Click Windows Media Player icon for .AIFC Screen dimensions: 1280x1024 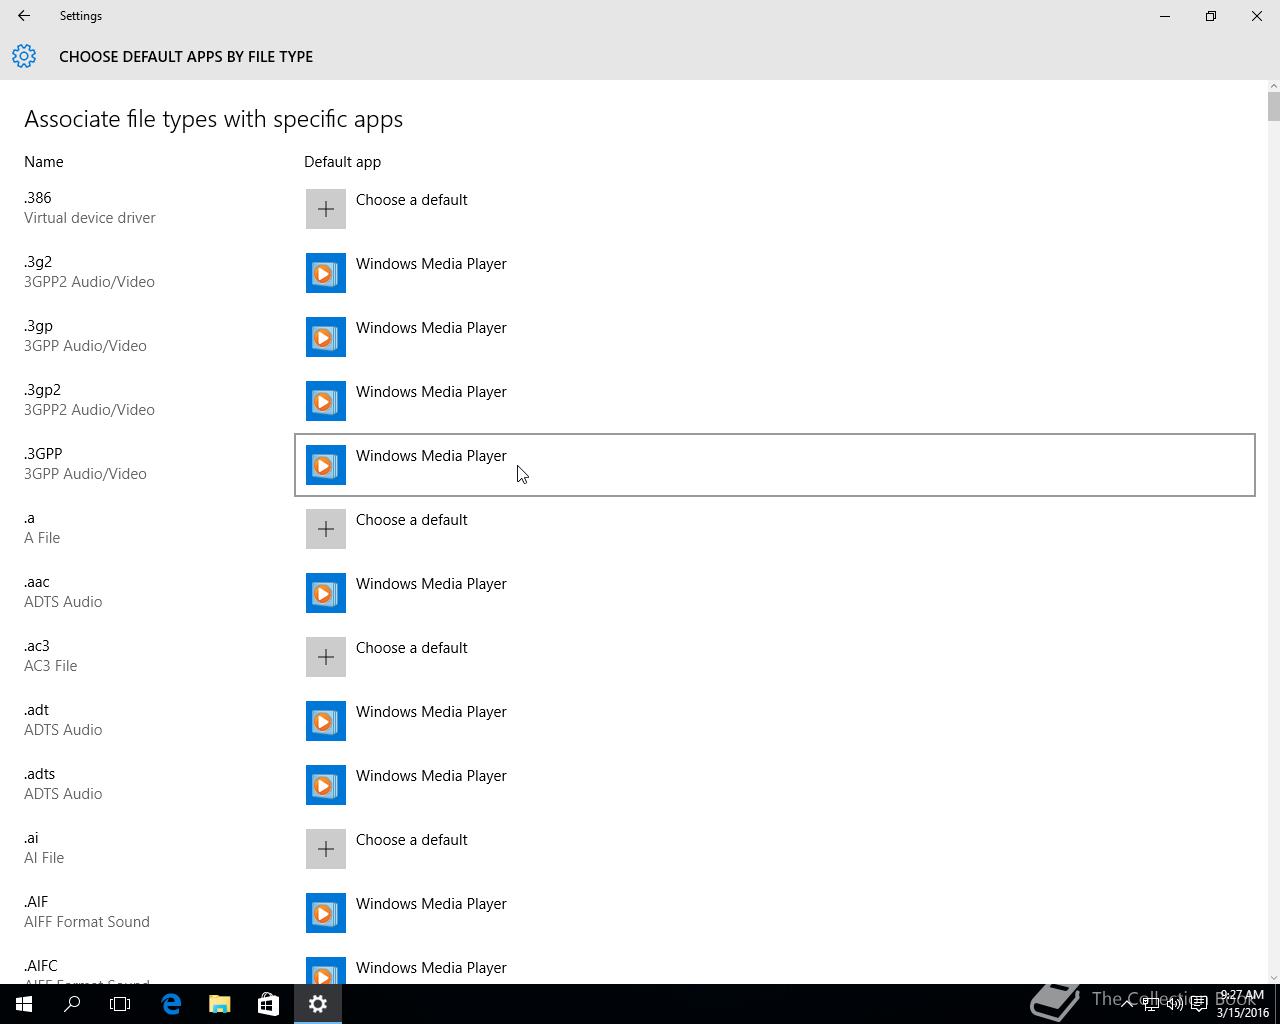tap(326, 970)
